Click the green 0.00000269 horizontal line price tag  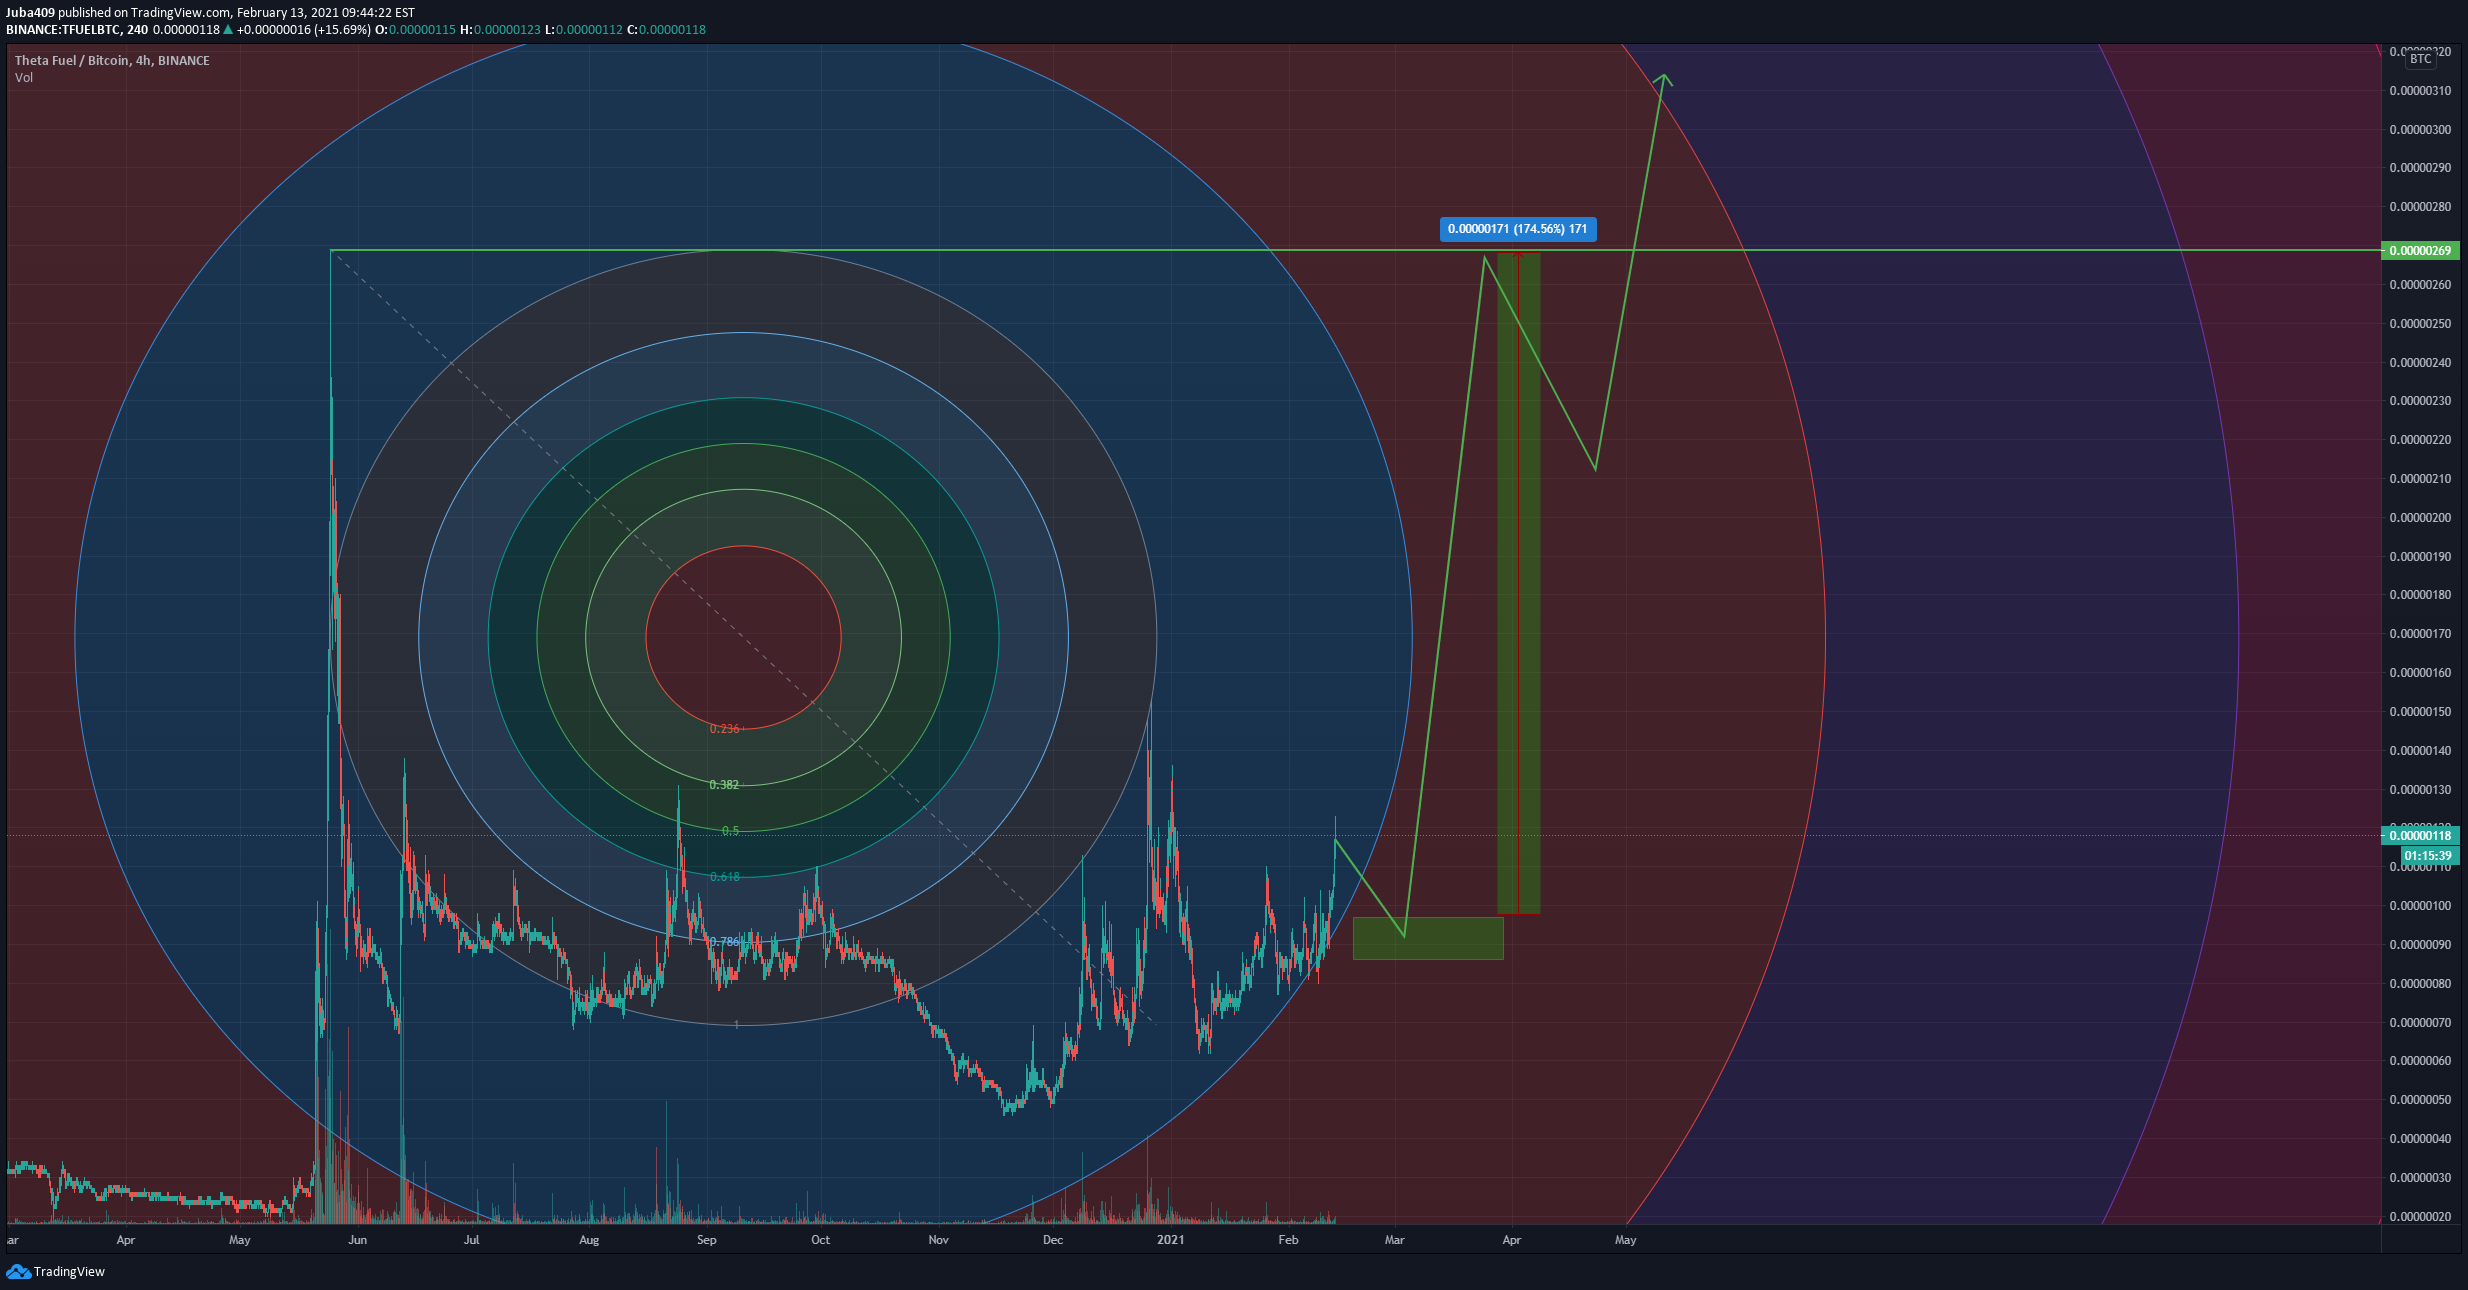(x=2420, y=250)
